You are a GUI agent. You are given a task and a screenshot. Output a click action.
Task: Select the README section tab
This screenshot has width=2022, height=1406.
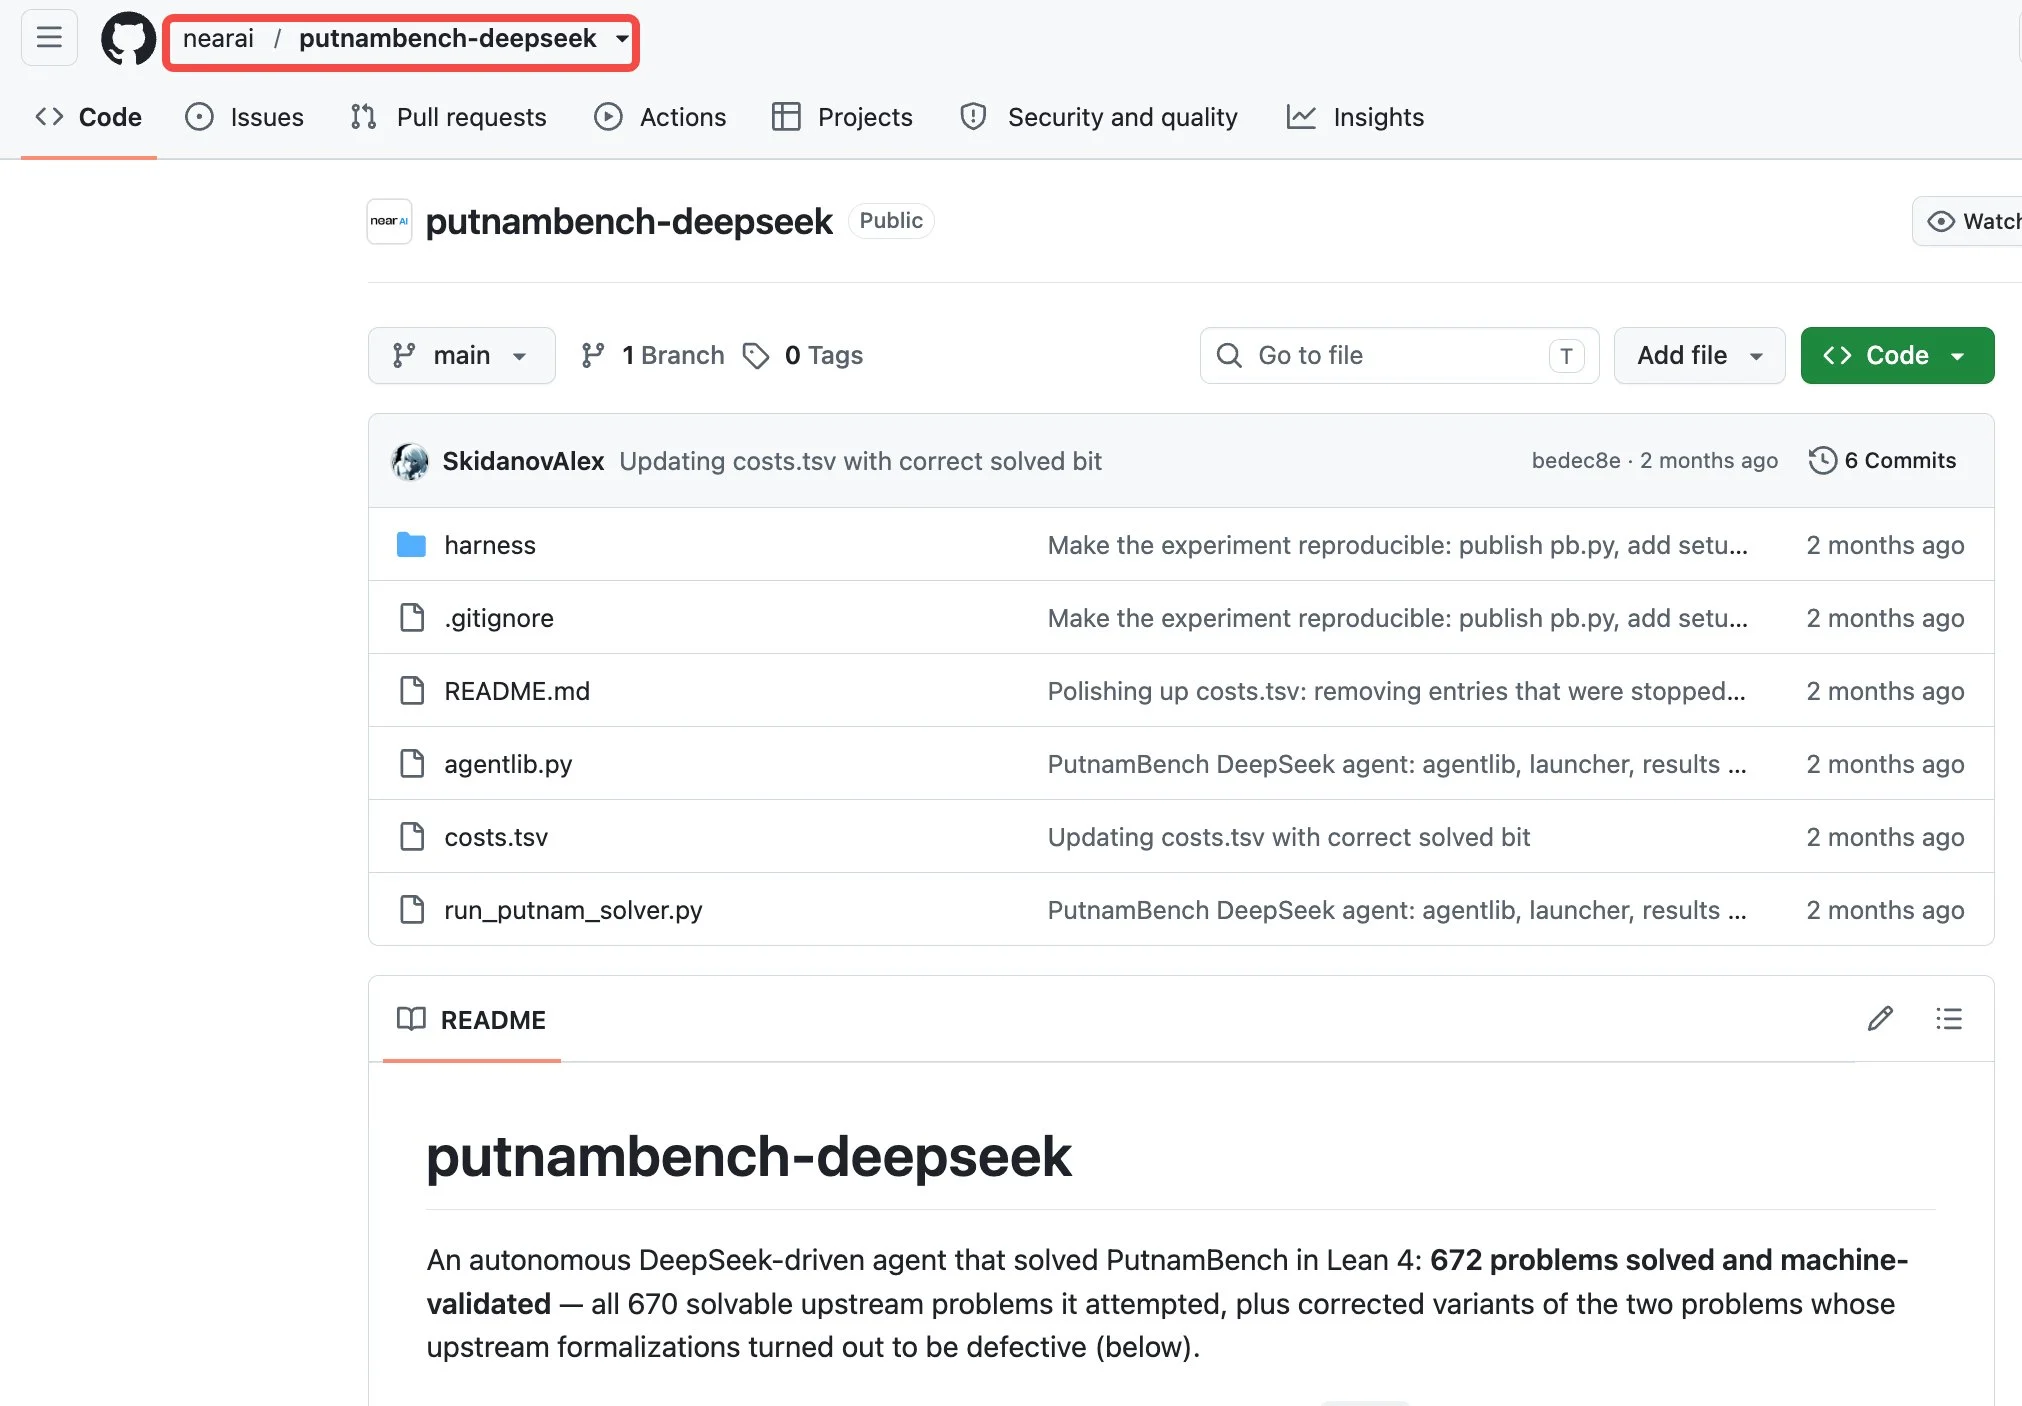(x=472, y=1019)
